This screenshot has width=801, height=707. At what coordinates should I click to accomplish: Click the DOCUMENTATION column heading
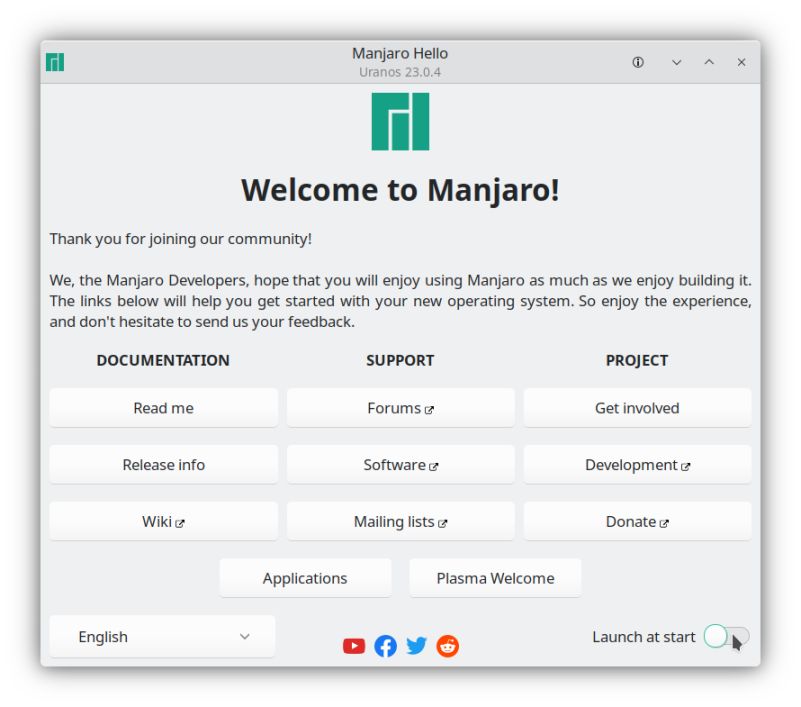[163, 361]
